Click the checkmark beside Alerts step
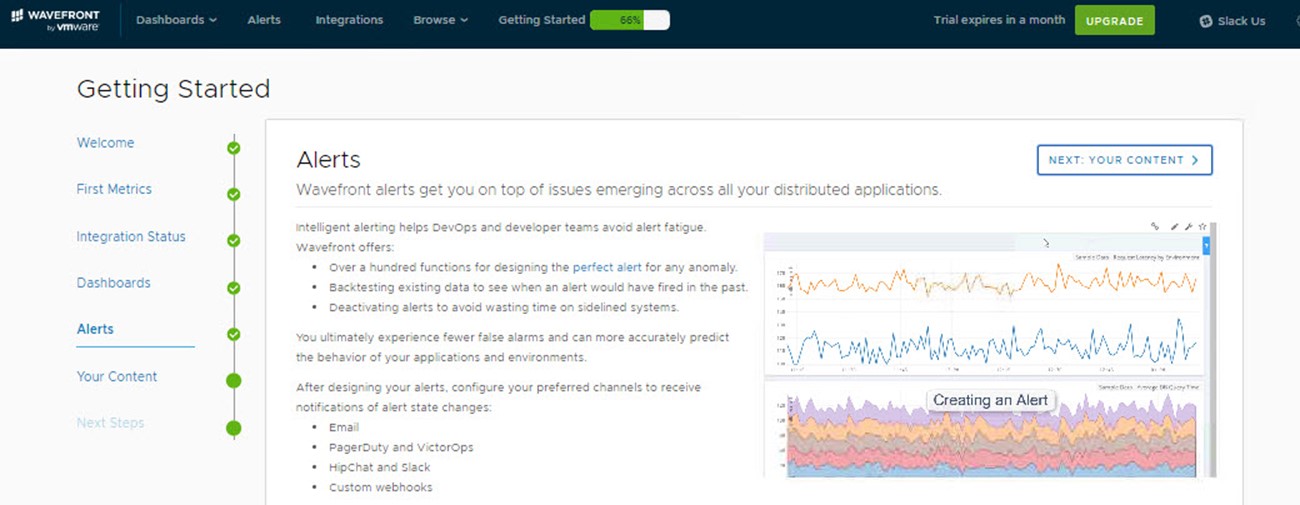This screenshot has width=1300, height=505. [x=234, y=335]
